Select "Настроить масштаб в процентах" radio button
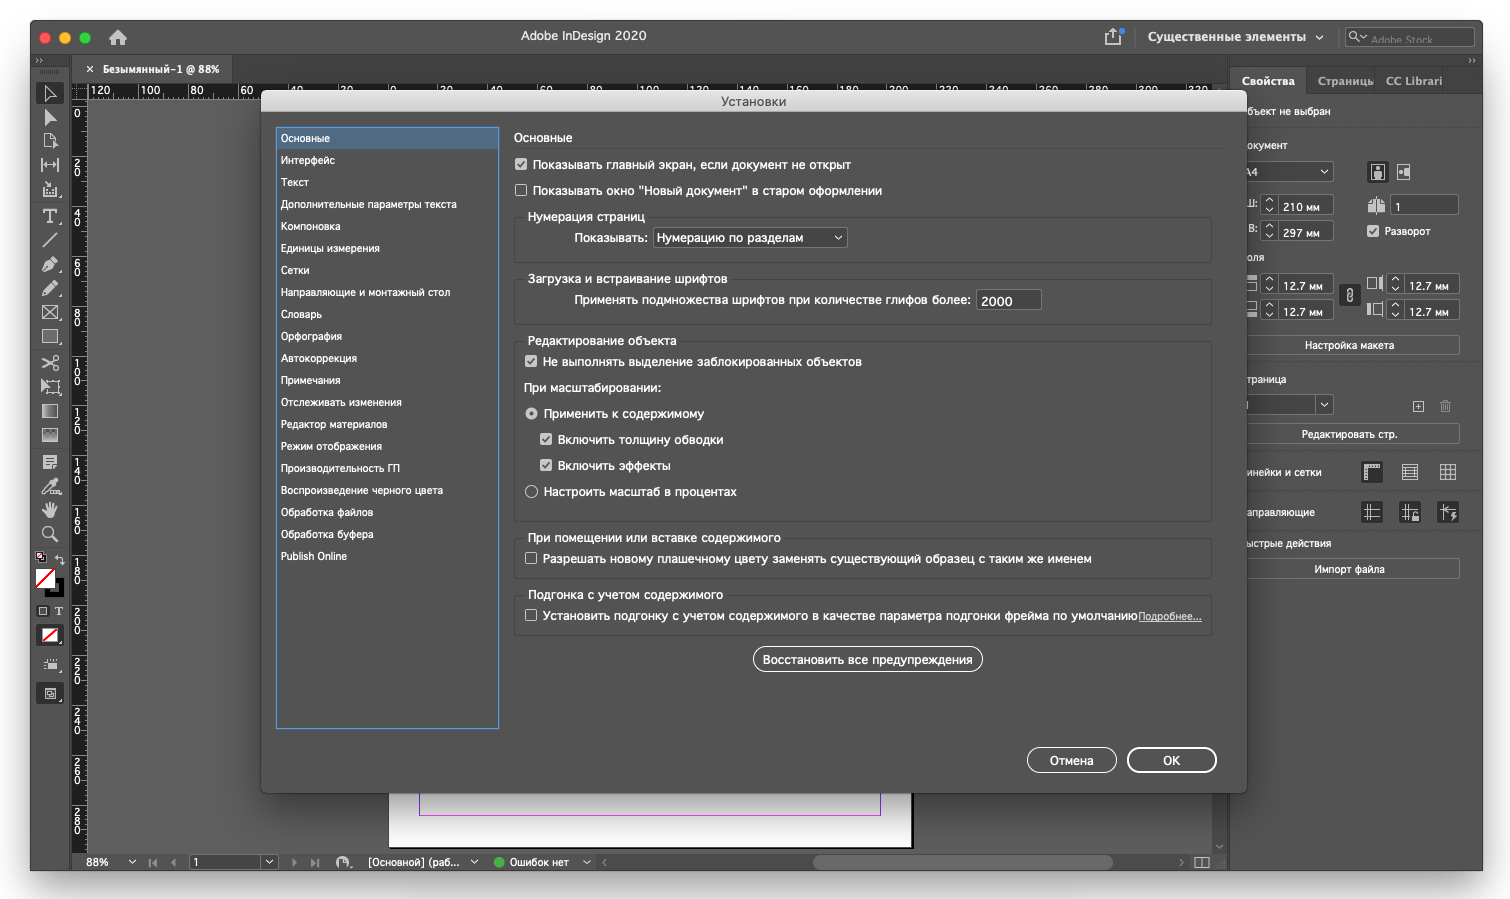 tap(532, 492)
